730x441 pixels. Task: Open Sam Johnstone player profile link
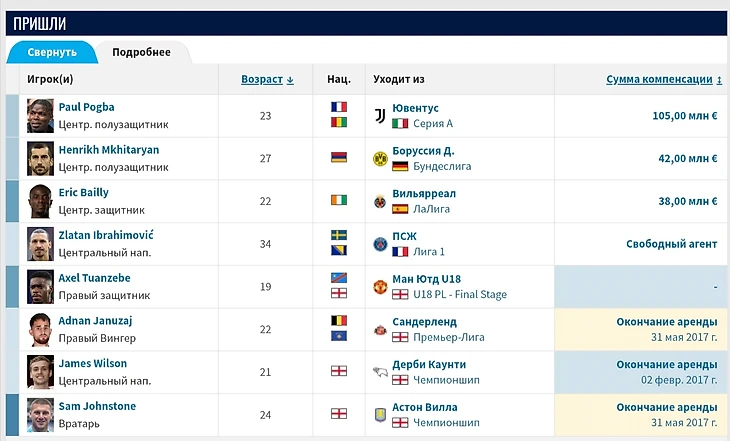pos(97,406)
